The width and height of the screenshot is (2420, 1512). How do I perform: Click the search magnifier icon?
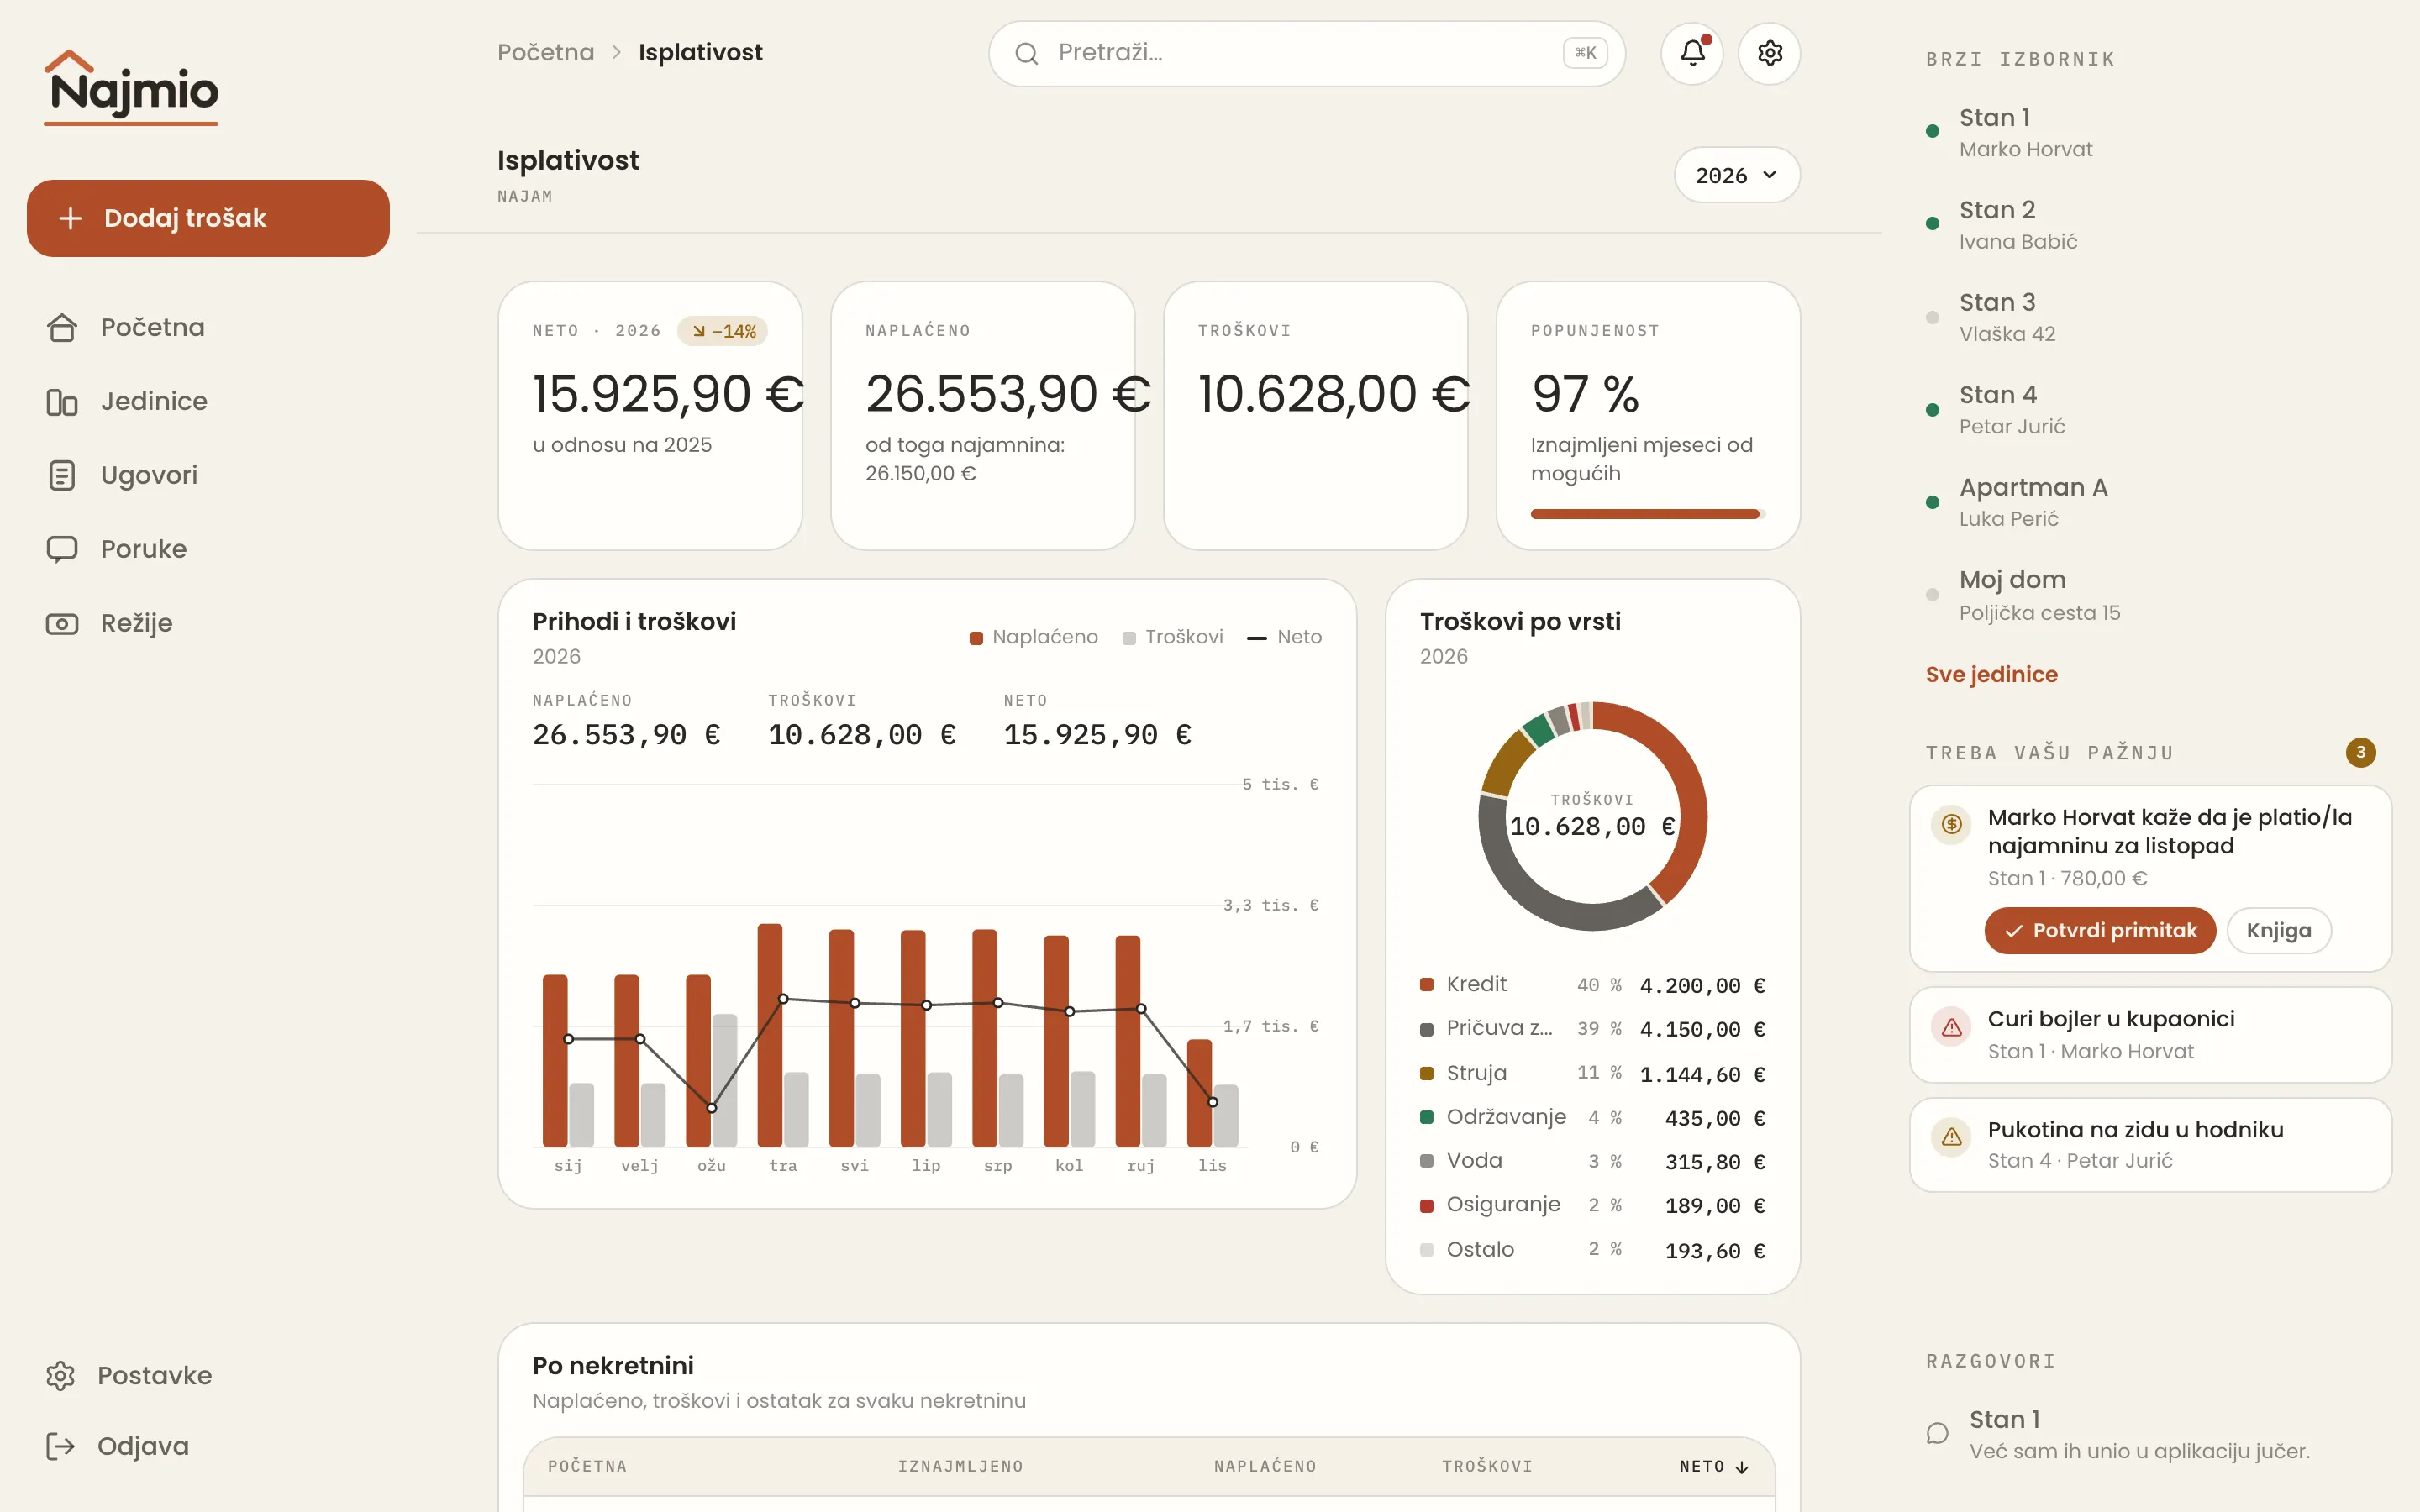coord(1026,53)
